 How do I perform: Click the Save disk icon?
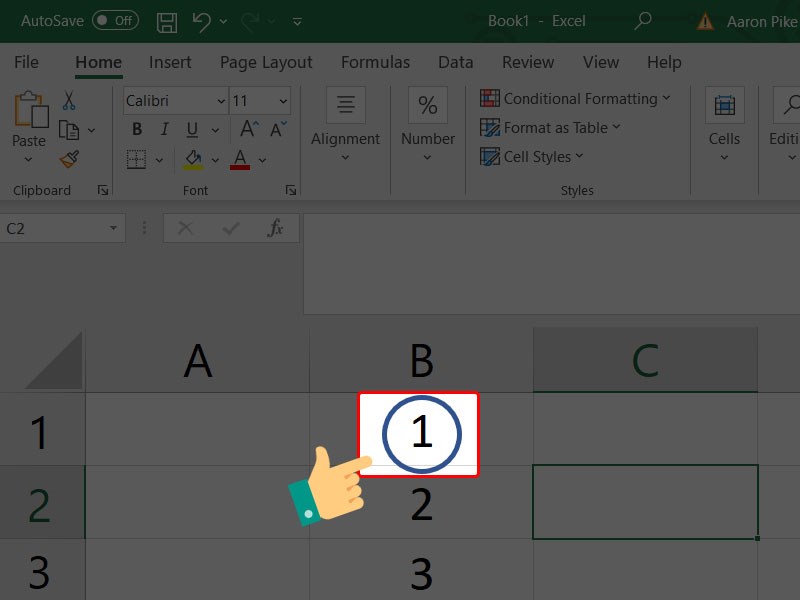pyautogui.click(x=167, y=21)
